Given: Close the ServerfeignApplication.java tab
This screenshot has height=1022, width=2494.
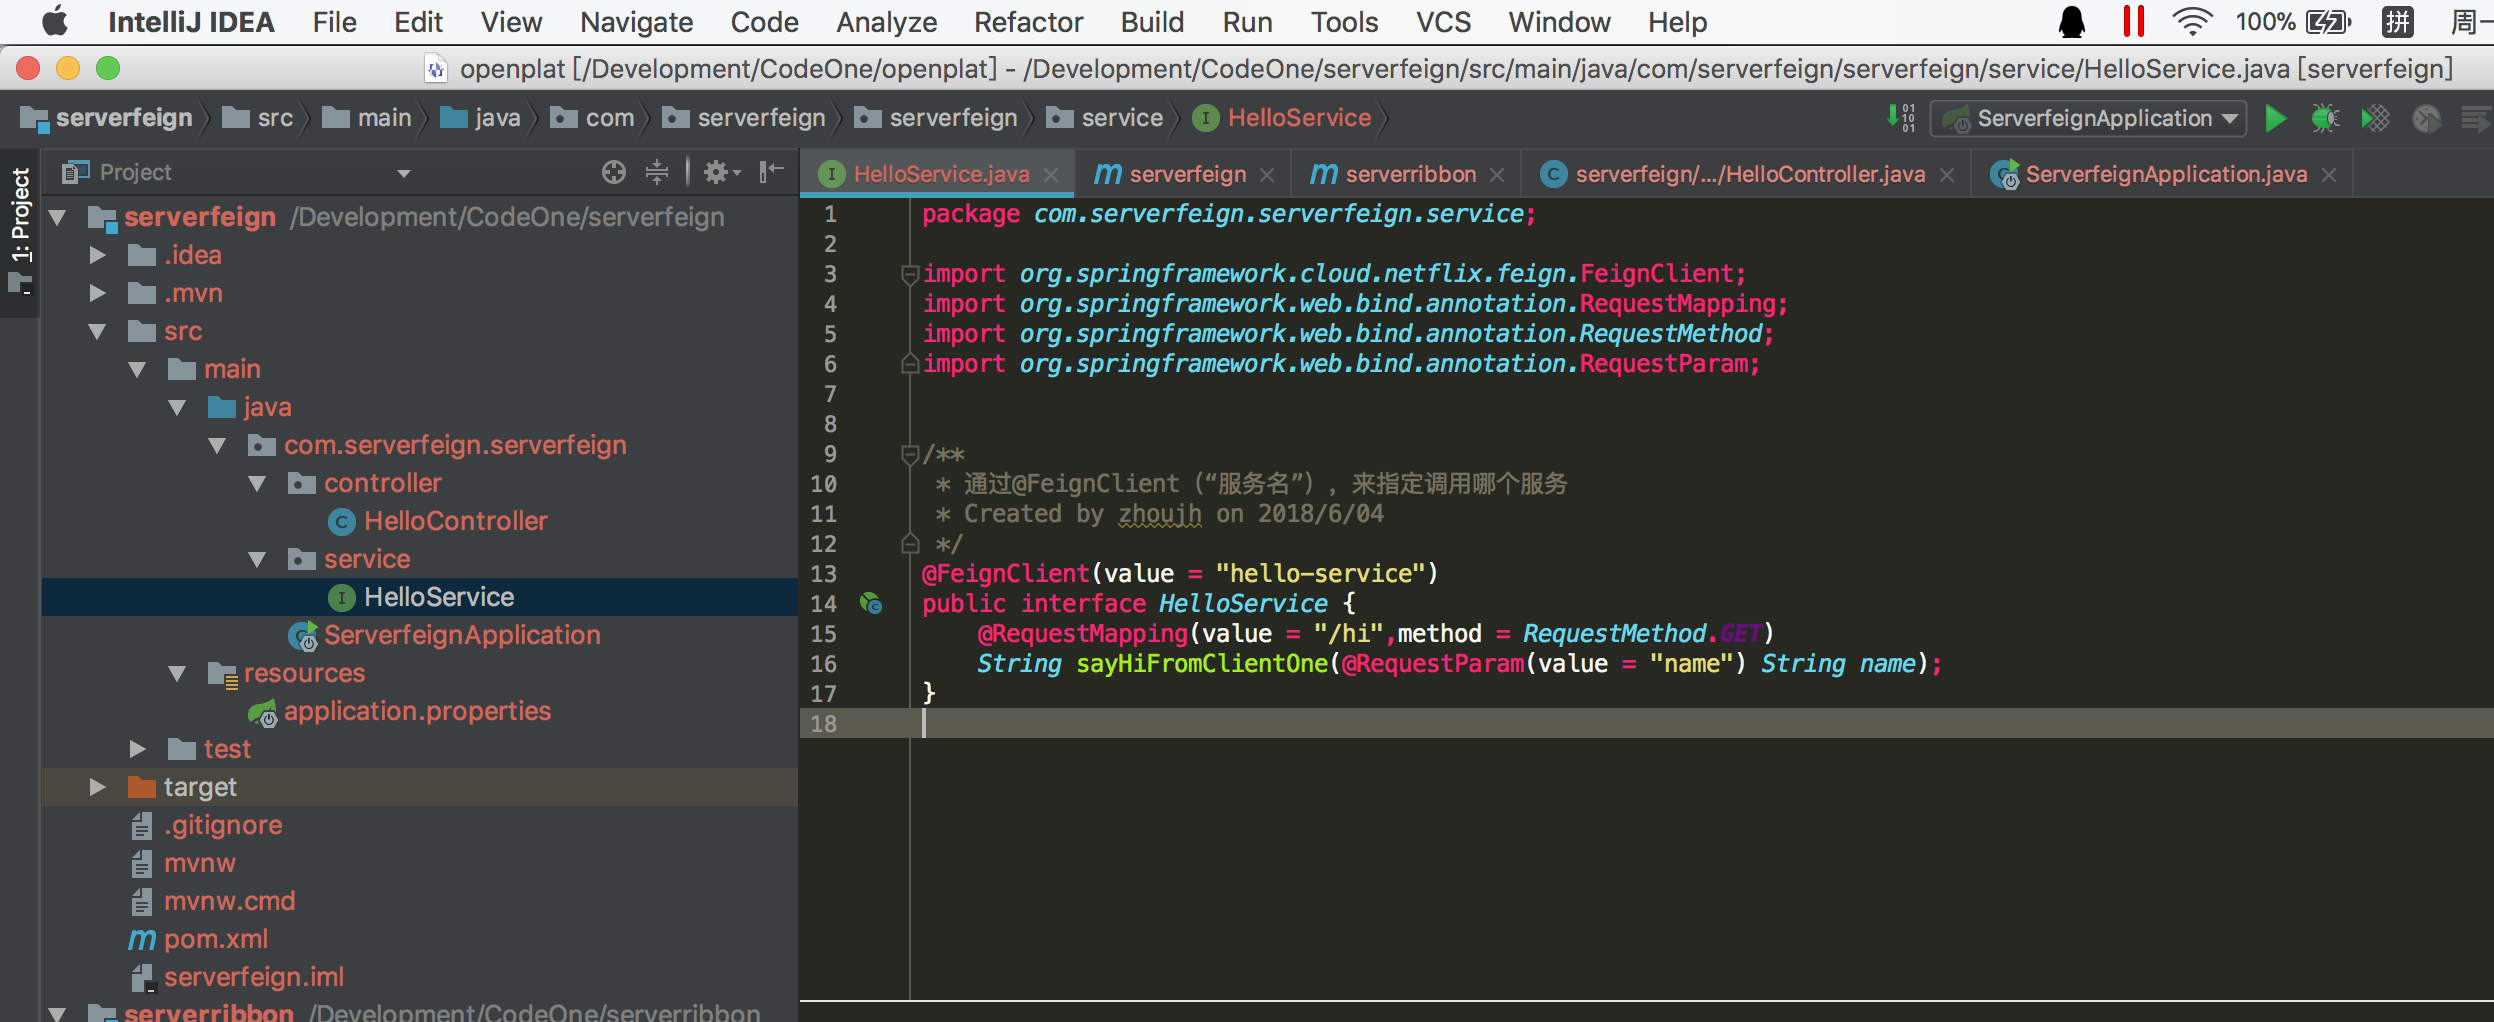Looking at the screenshot, I should [2329, 175].
